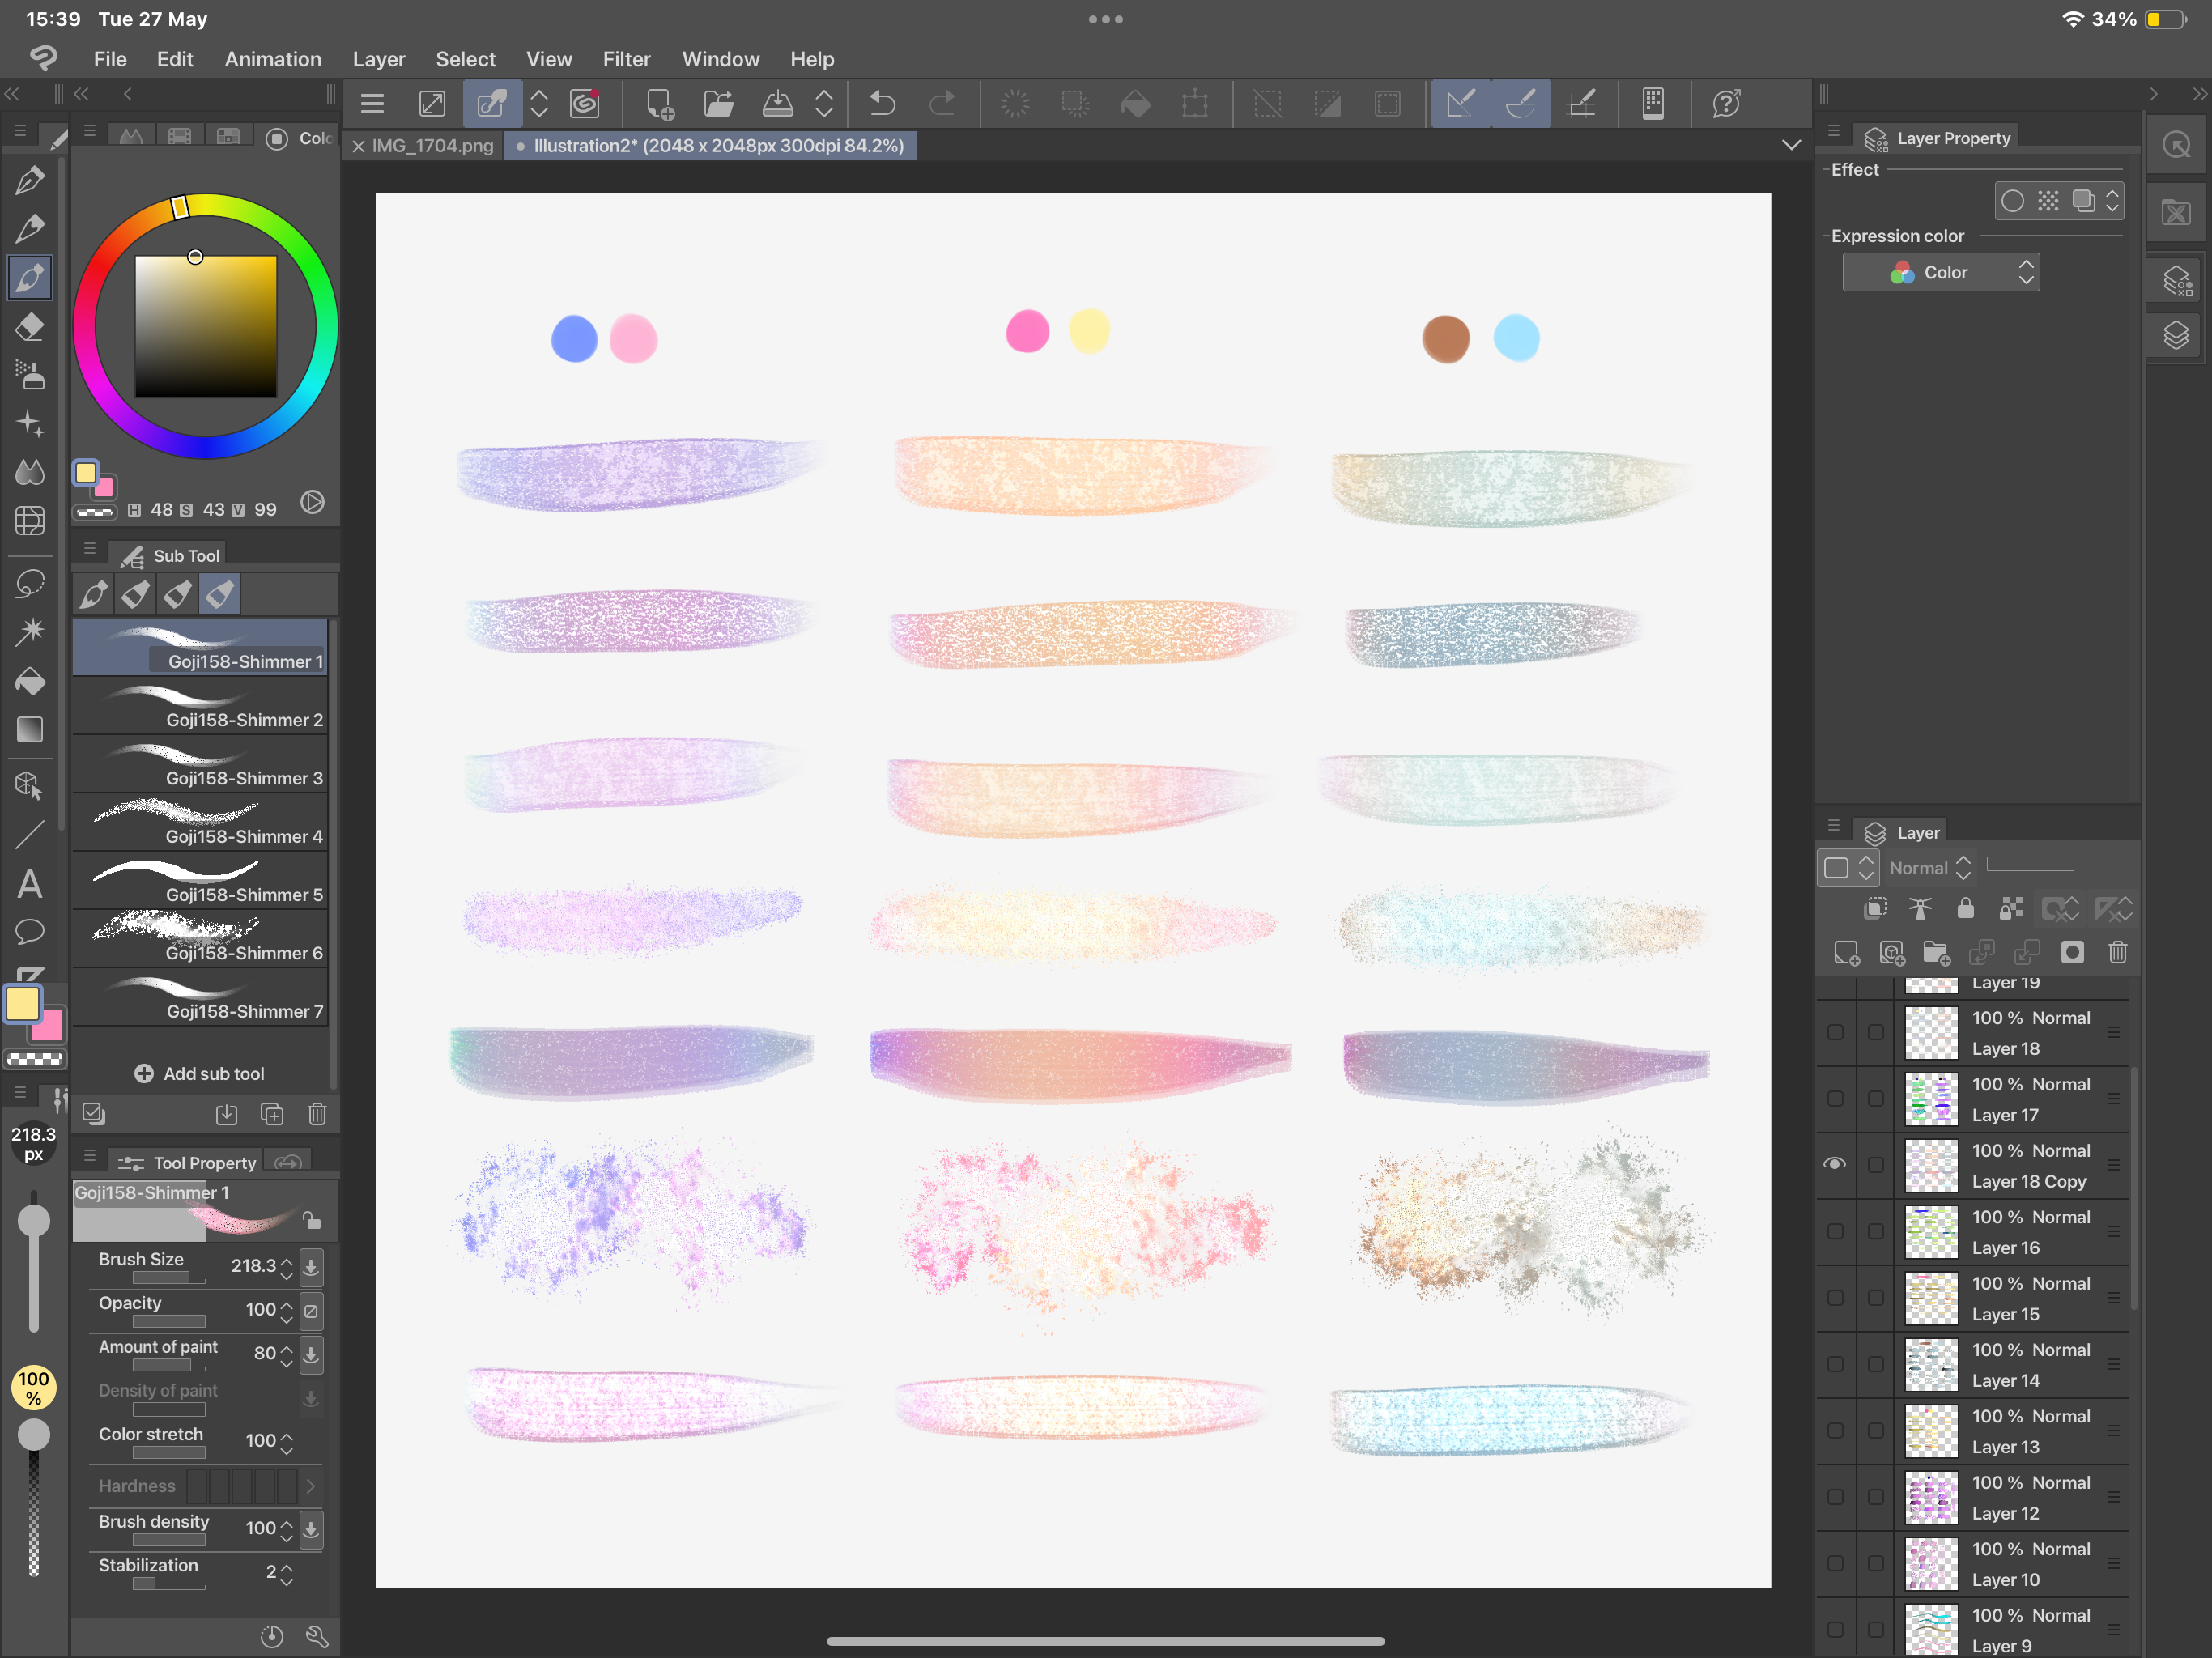Open the Filter menu
Image resolution: width=2212 pixels, height=1658 pixels.
[x=626, y=59]
